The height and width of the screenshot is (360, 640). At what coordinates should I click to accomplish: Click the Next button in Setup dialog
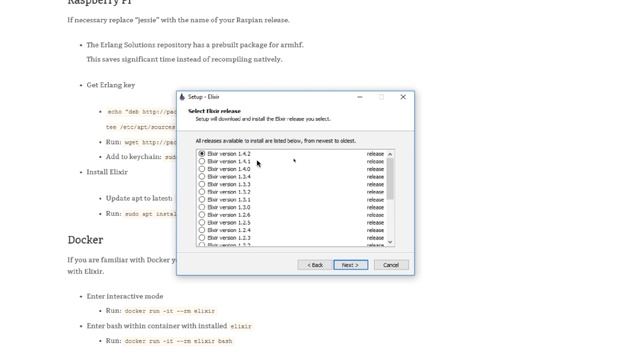point(350,265)
